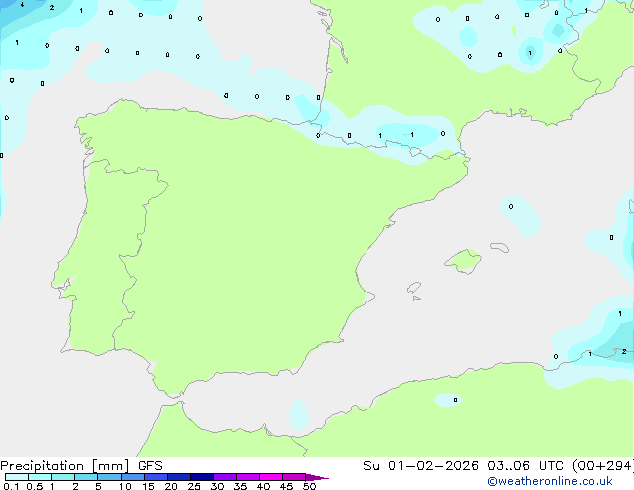This screenshot has height=490, width=634.
Task: Click the "0.5" legend scale label
Action: coord(35,486)
